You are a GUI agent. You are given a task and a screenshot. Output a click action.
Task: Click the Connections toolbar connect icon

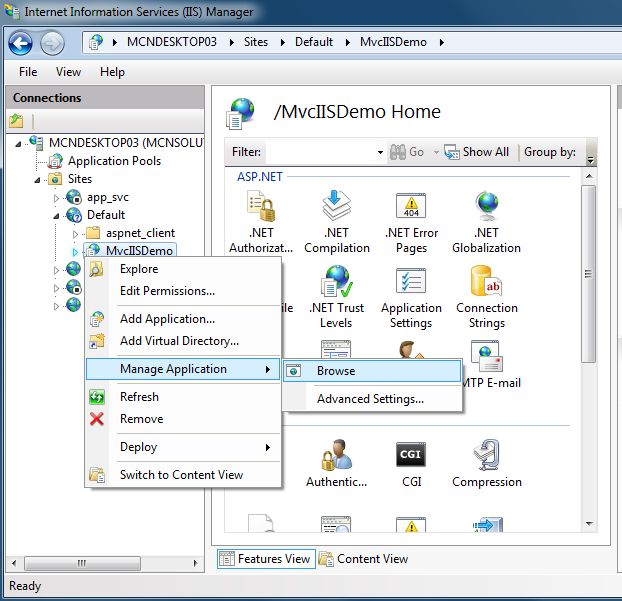16,121
